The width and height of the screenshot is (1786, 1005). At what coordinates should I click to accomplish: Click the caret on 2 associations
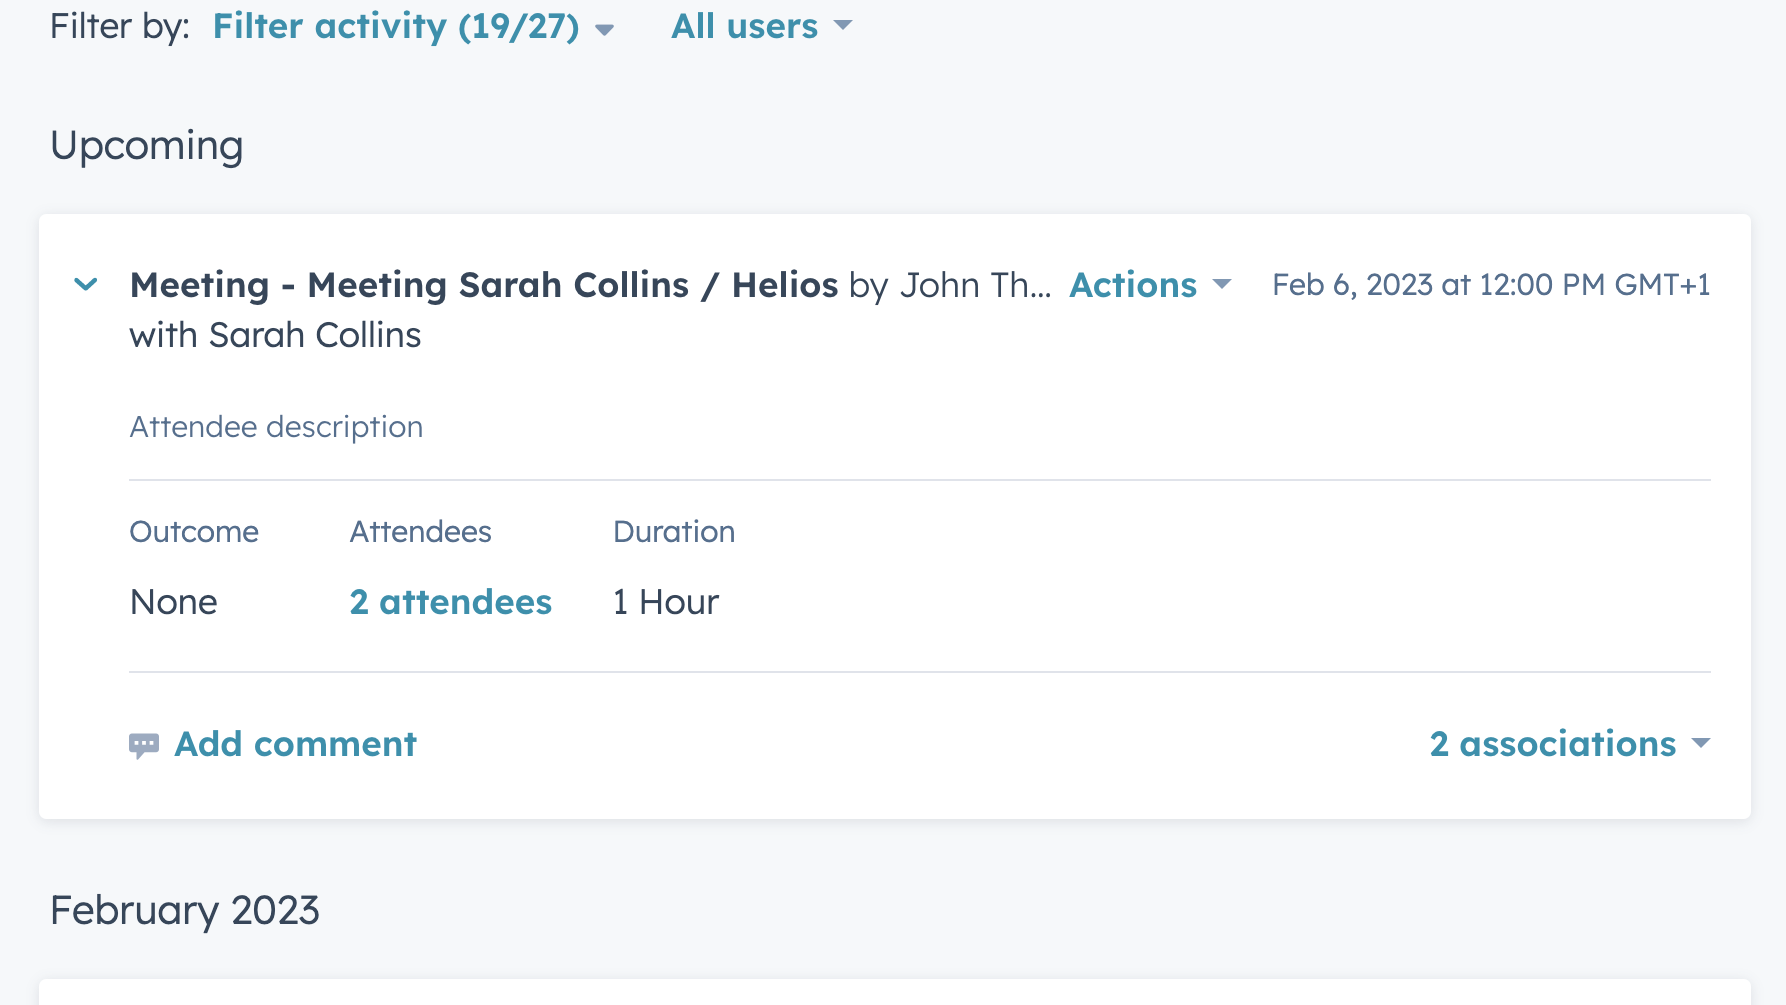coord(1701,744)
